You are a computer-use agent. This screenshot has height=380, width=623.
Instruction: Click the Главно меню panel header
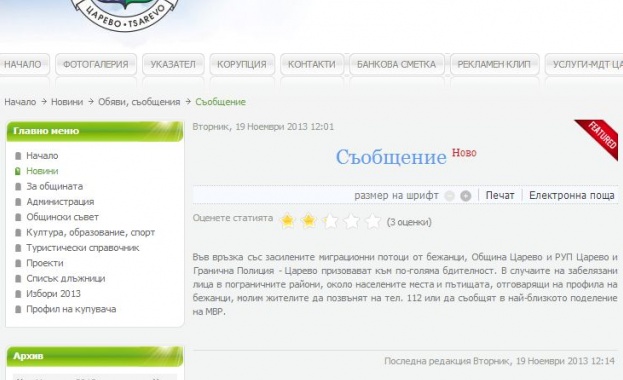tap(95, 131)
